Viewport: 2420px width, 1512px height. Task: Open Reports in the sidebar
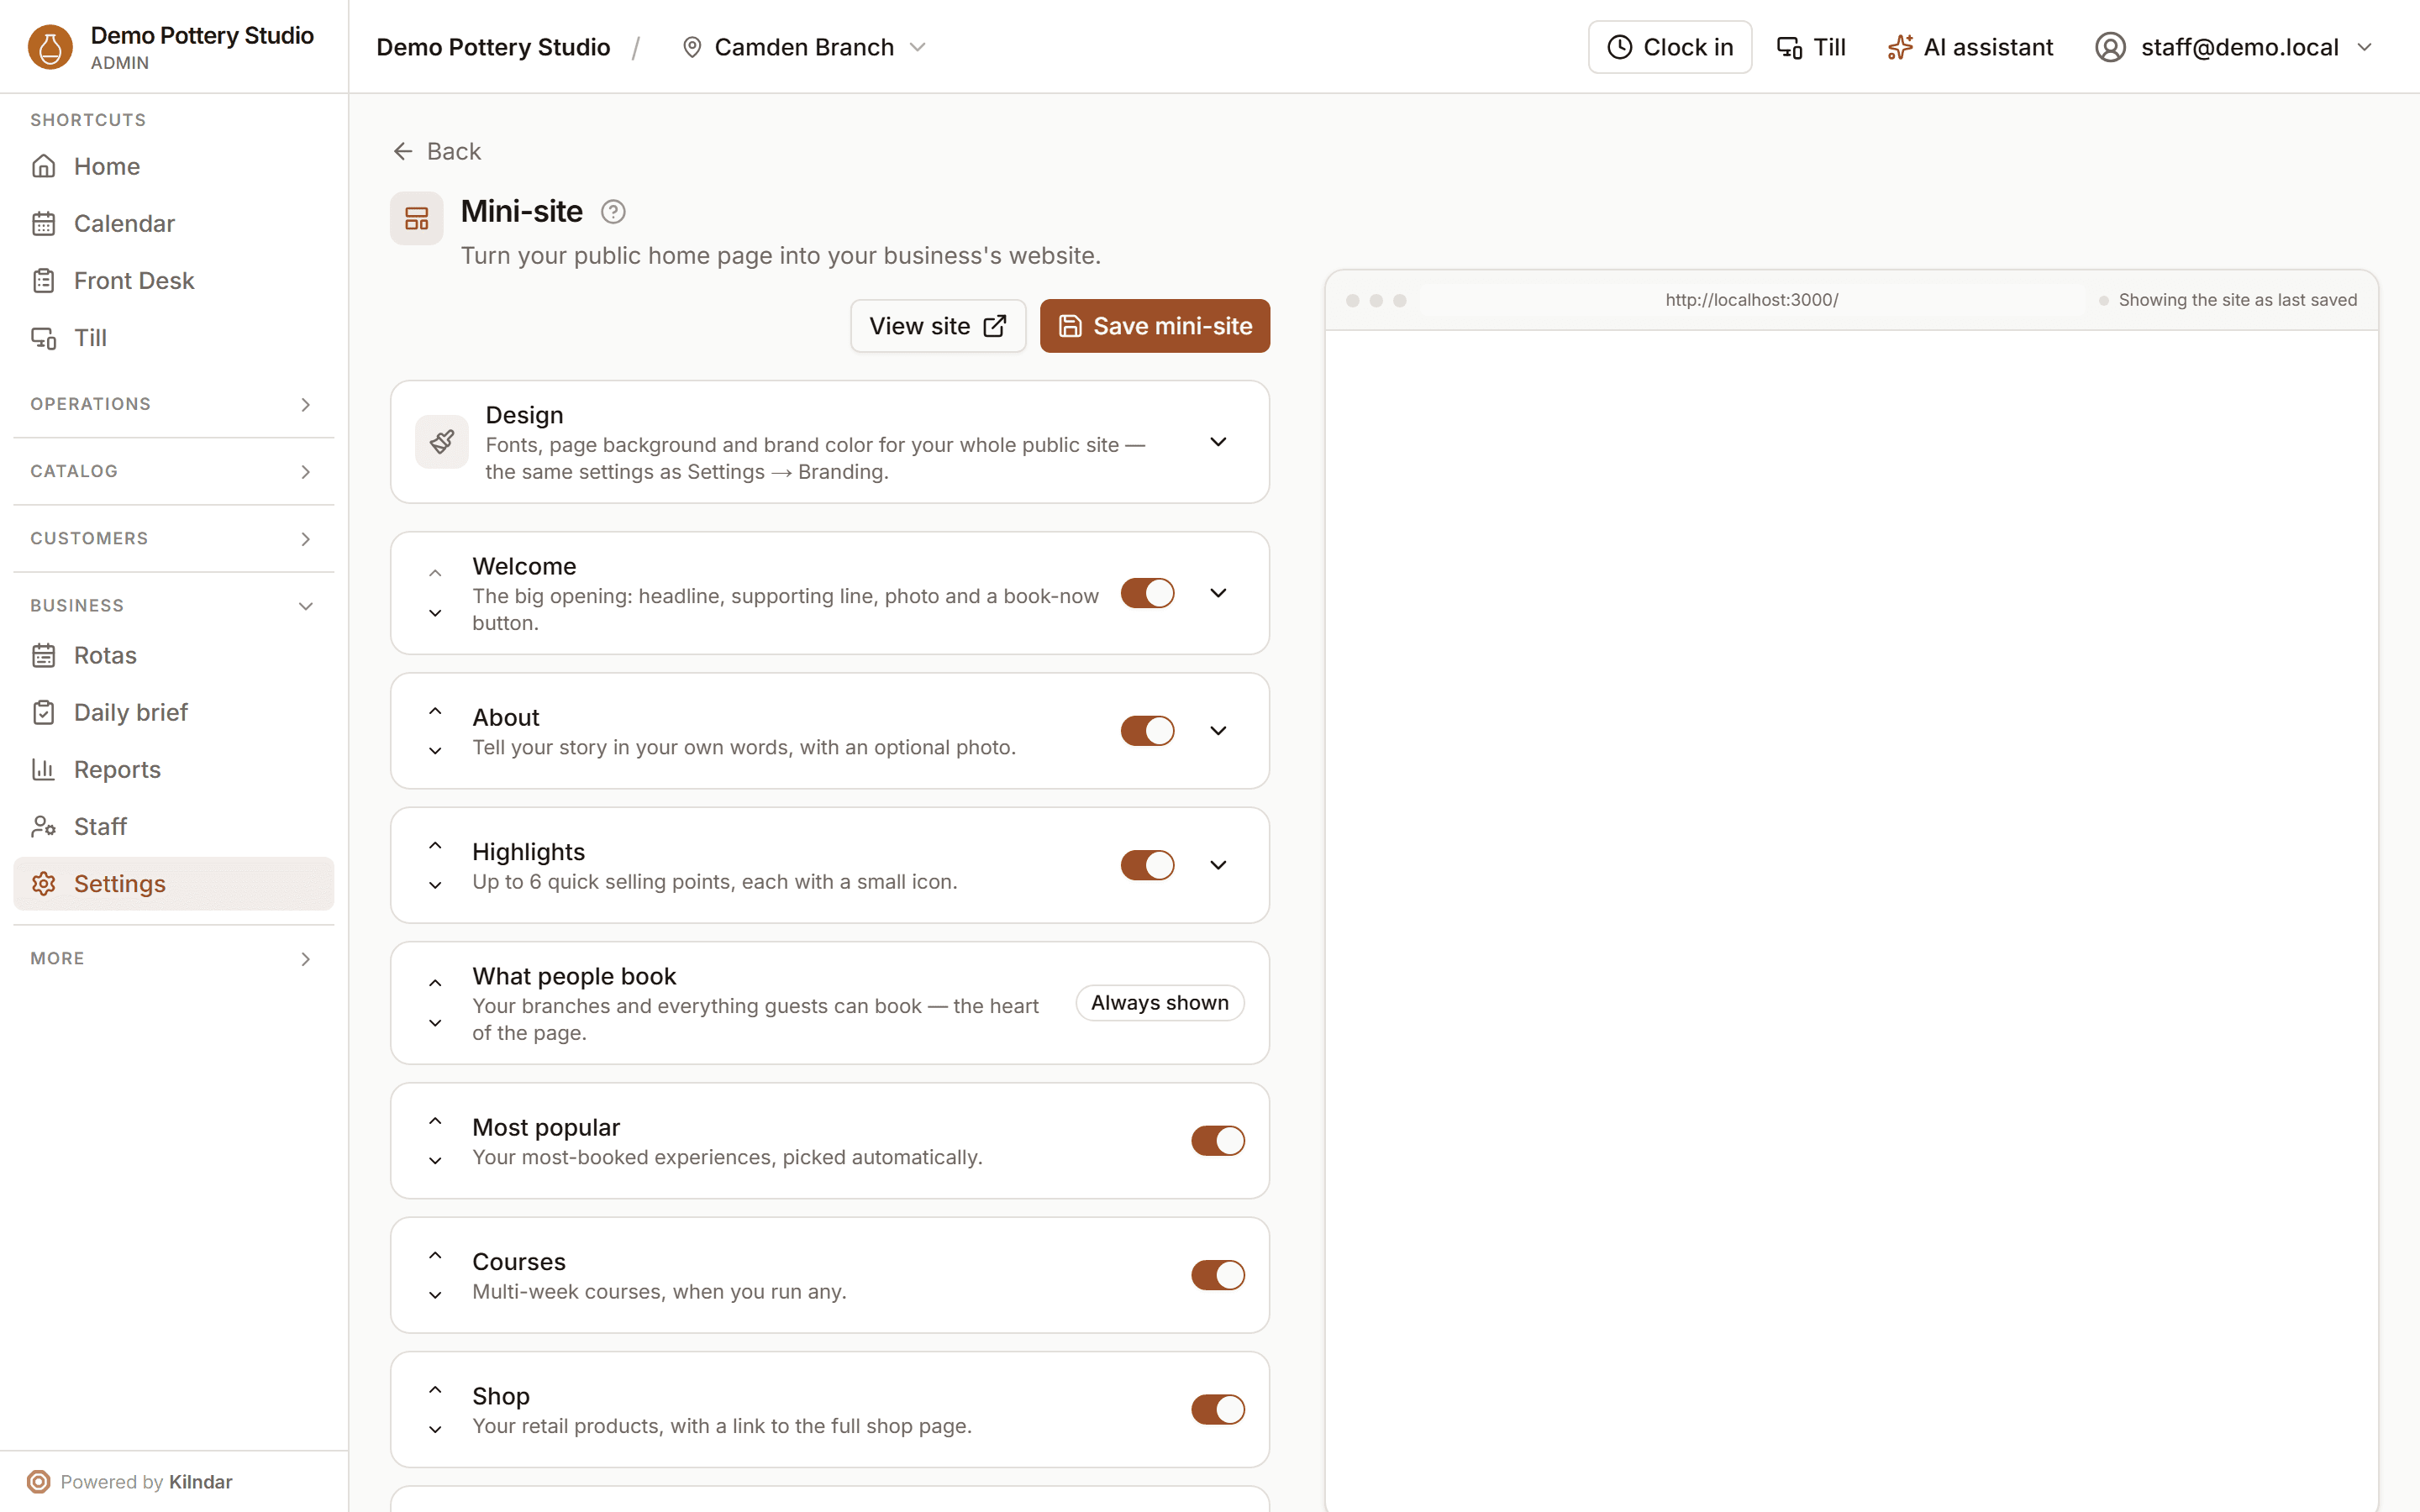click(173, 769)
